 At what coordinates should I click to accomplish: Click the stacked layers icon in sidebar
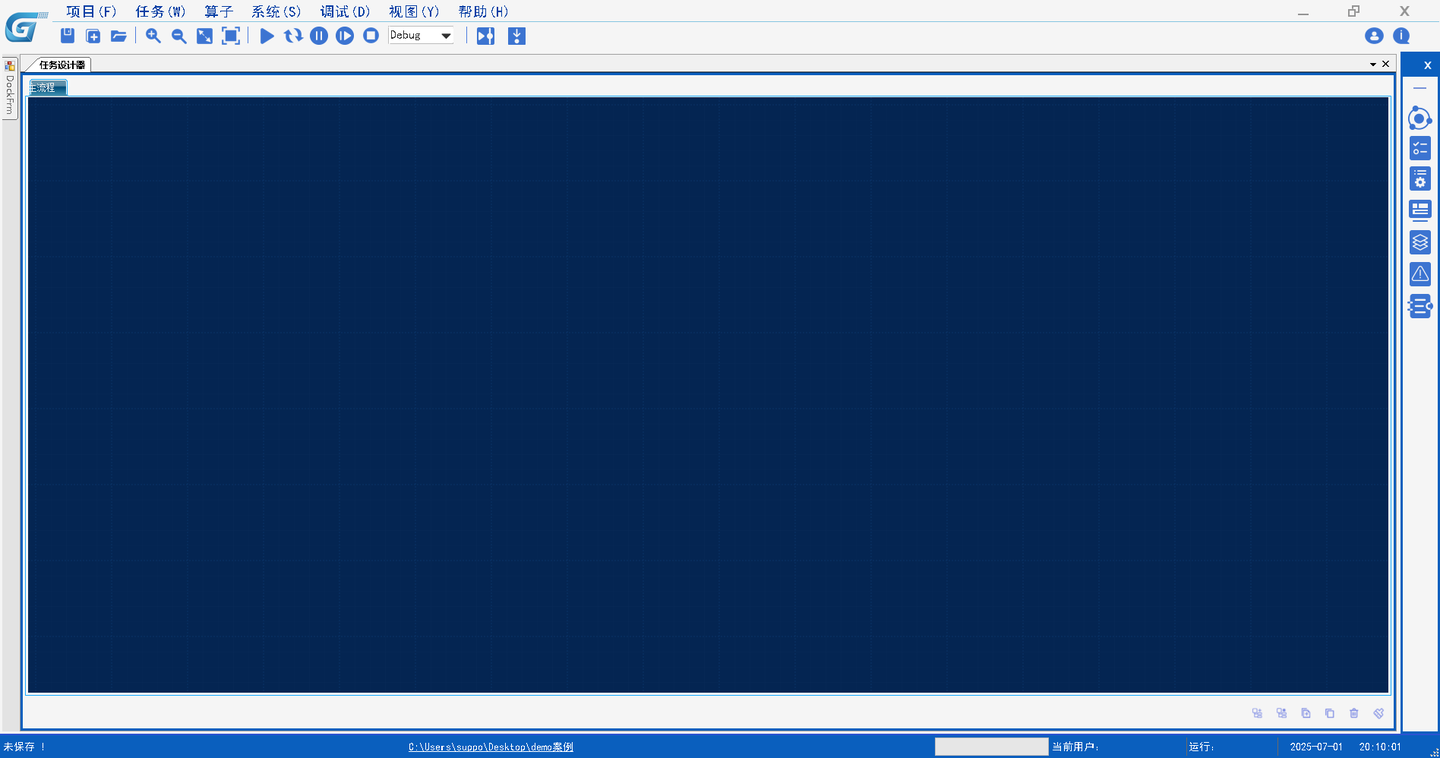pos(1420,242)
